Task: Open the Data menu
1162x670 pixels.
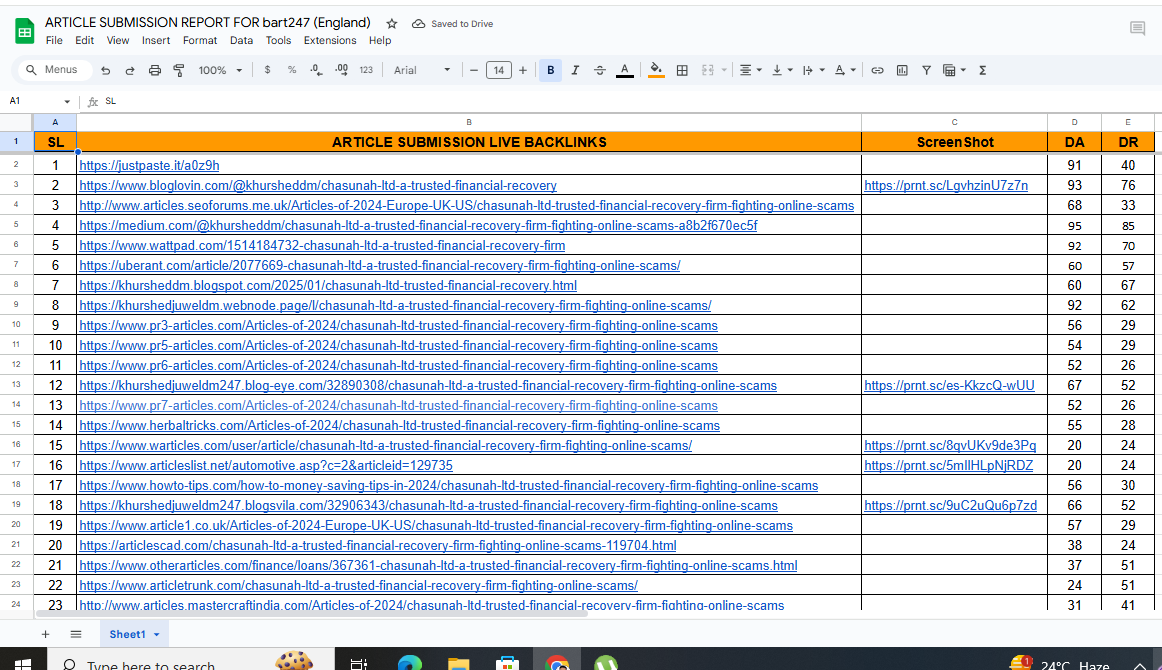Action: pyautogui.click(x=242, y=40)
